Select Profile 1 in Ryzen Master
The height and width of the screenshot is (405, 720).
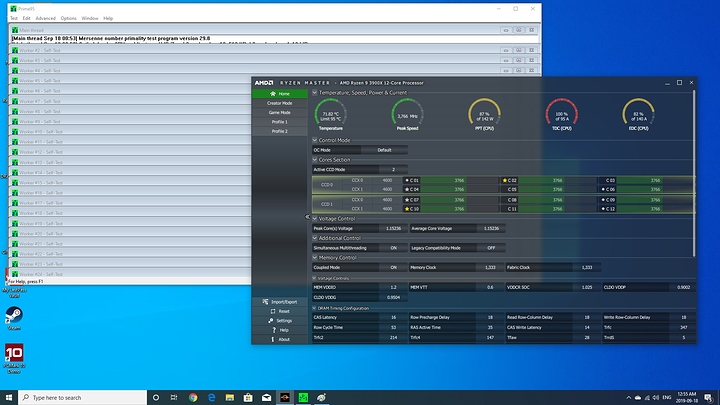pyautogui.click(x=280, y=122)
